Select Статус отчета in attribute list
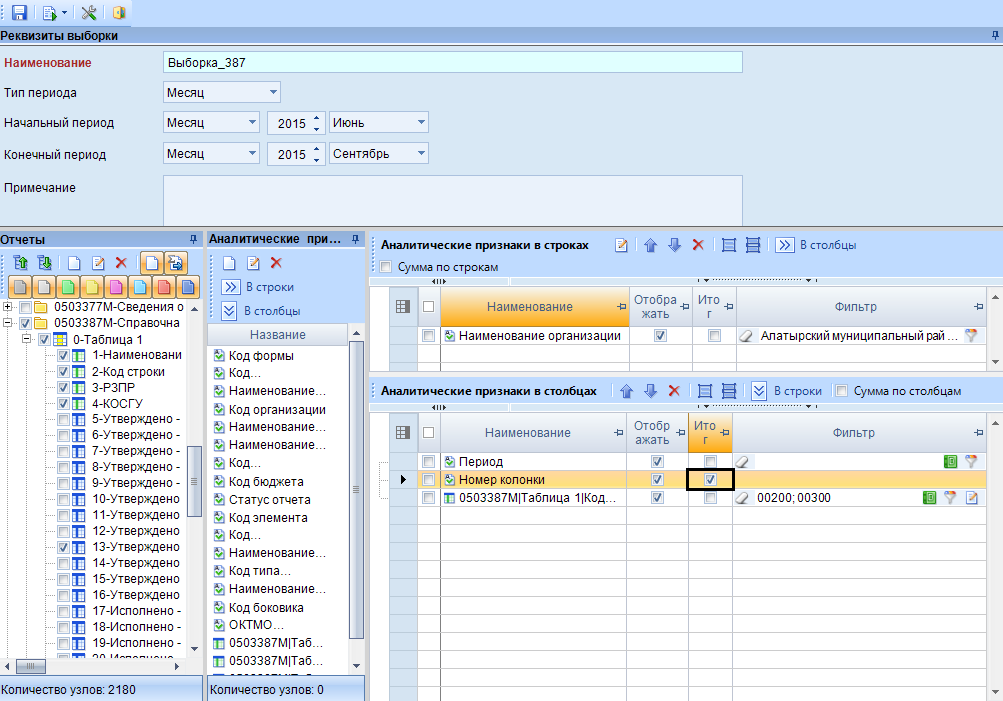Screen dimensions: 1003x701 pos(269,500)
